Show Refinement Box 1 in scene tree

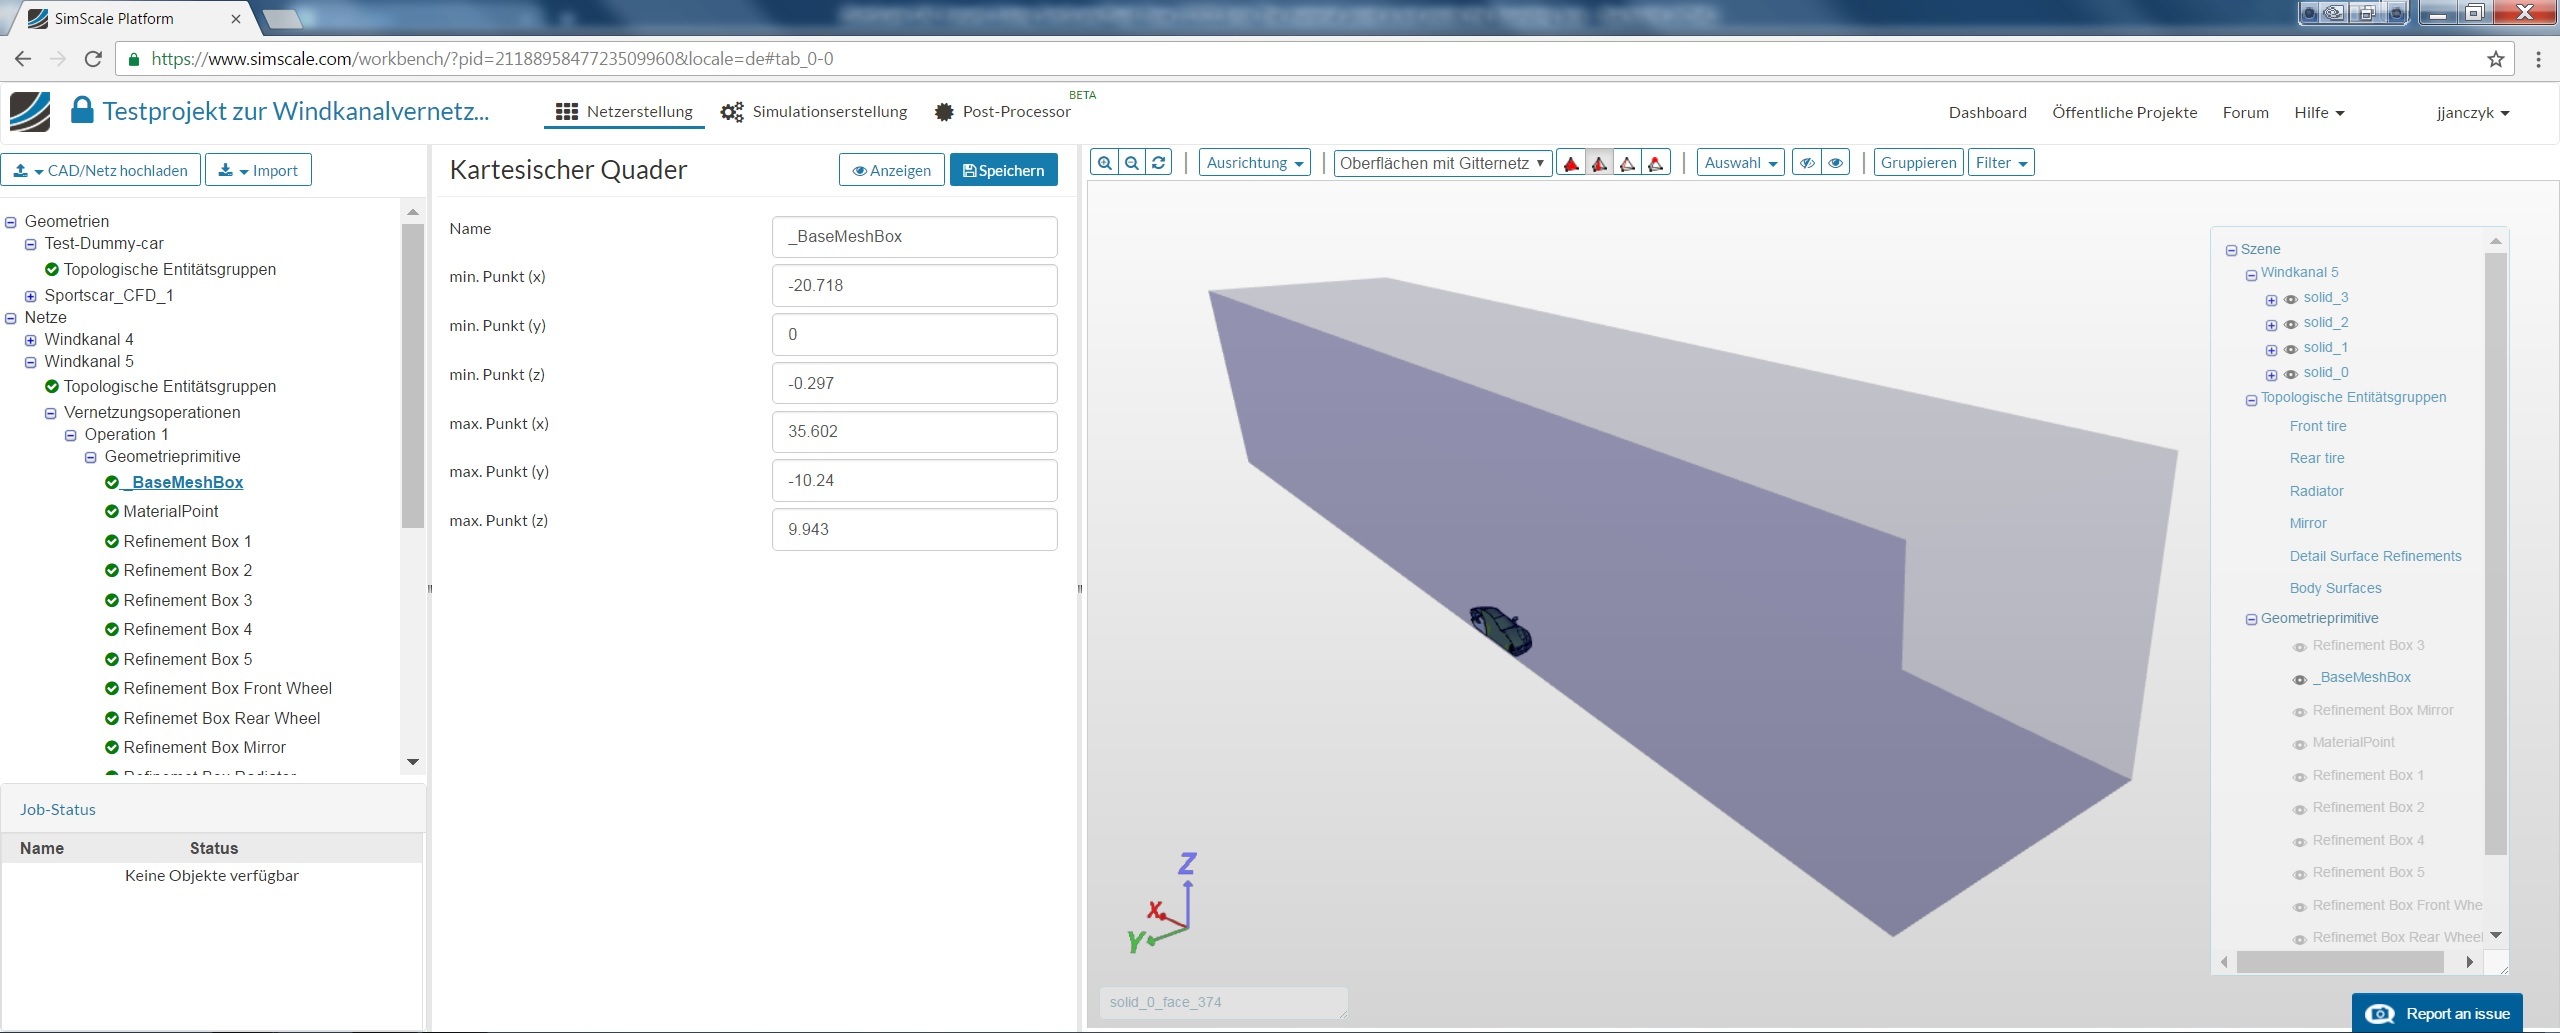pos(2300,777)
